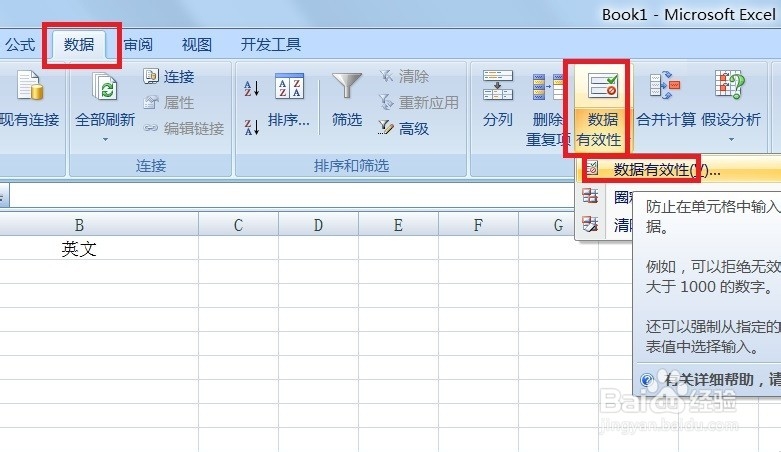
Task: Choose 数据有效性(V)... from the menu
Action: tap(680, 170)
